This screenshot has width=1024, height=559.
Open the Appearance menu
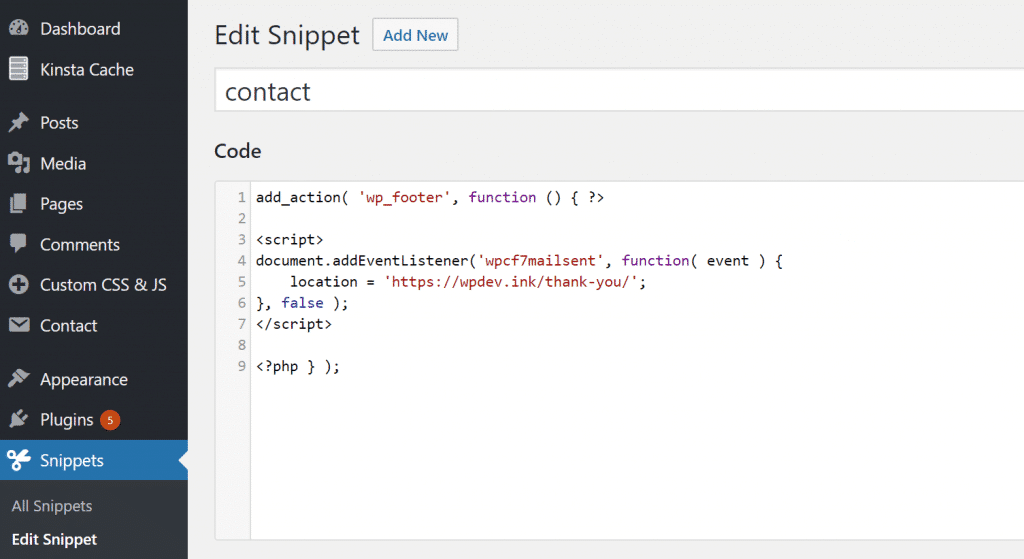click(x=83, y=380)
